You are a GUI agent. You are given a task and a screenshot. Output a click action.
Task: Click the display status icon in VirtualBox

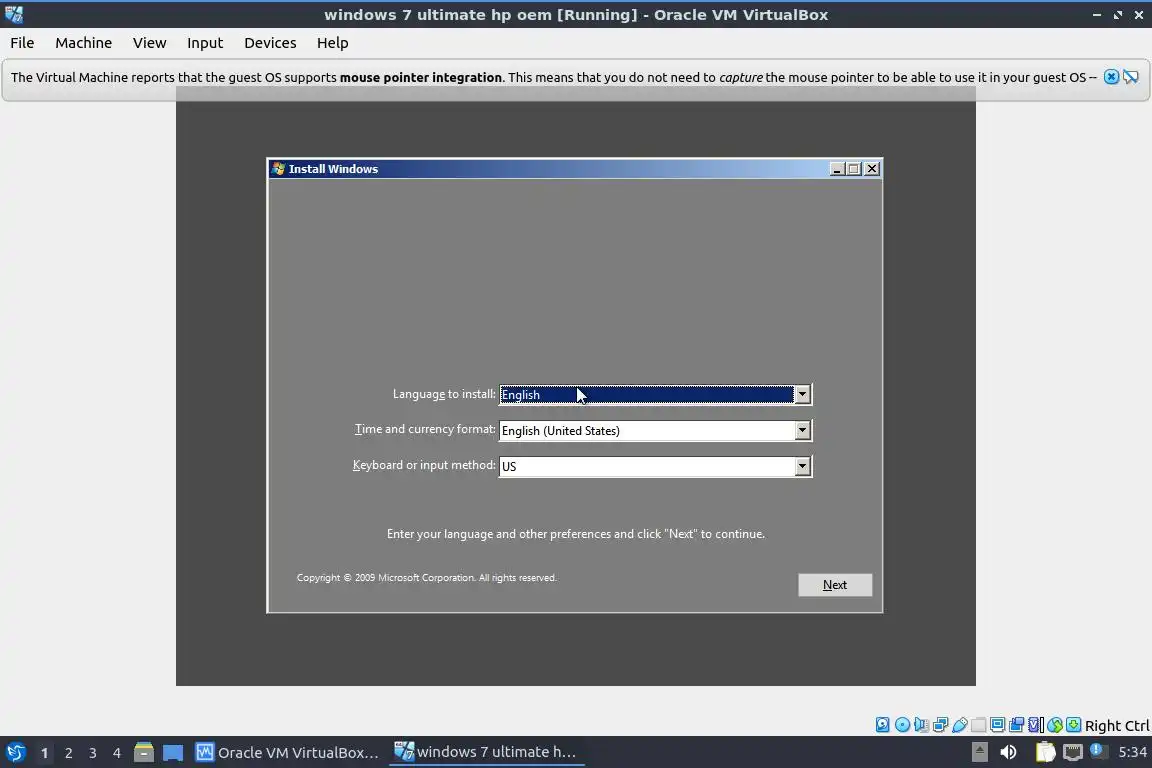pyautogui.click(x=998, y=725)
